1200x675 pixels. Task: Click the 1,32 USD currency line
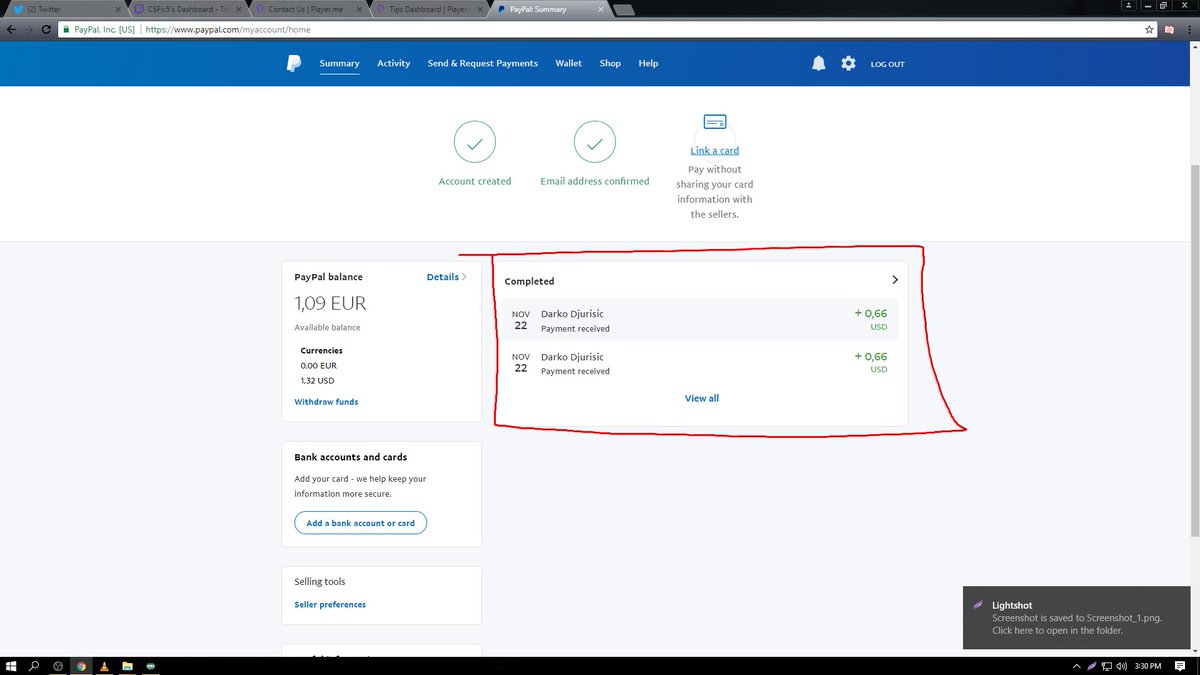pos(317,381)
